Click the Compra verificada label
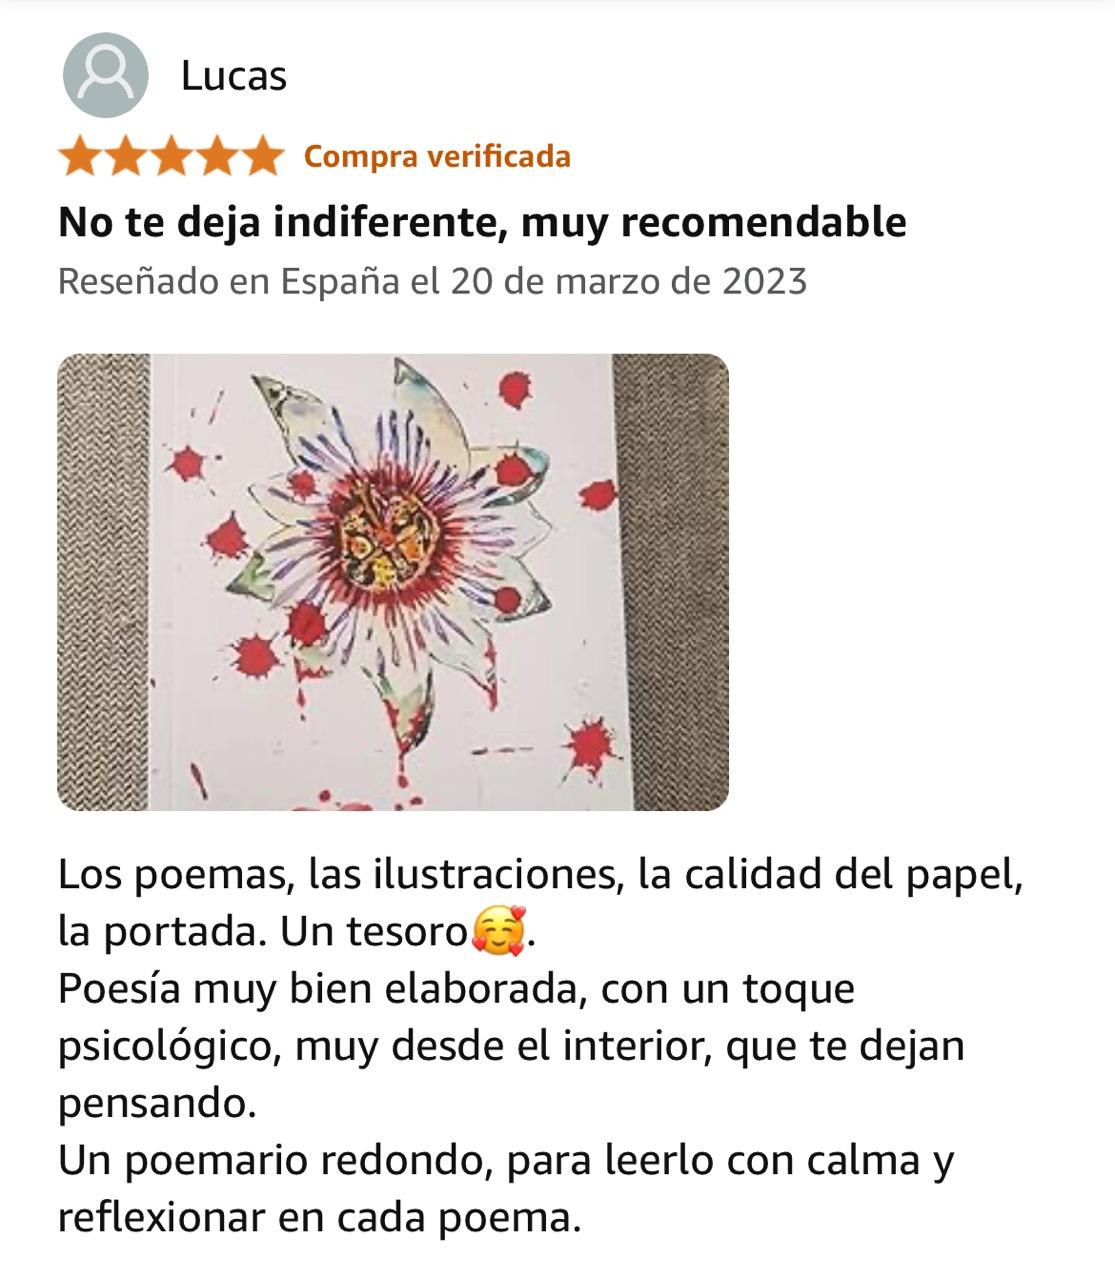1115x1280 pixels. tap(437, 157)
